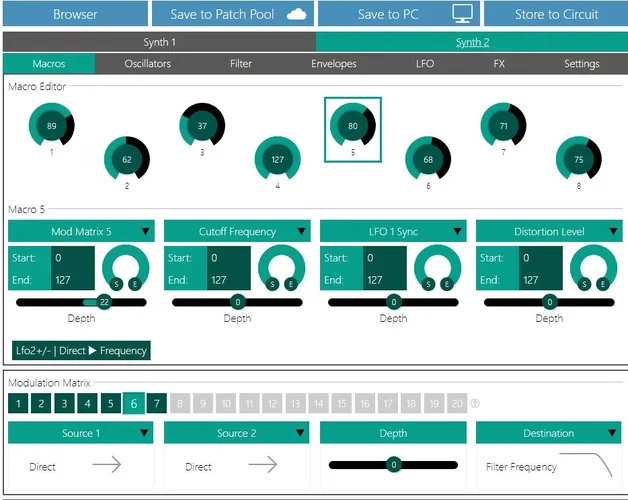Click the Distortion Level End value field
This screenshot has width=628, height=500.
point(541,280)
